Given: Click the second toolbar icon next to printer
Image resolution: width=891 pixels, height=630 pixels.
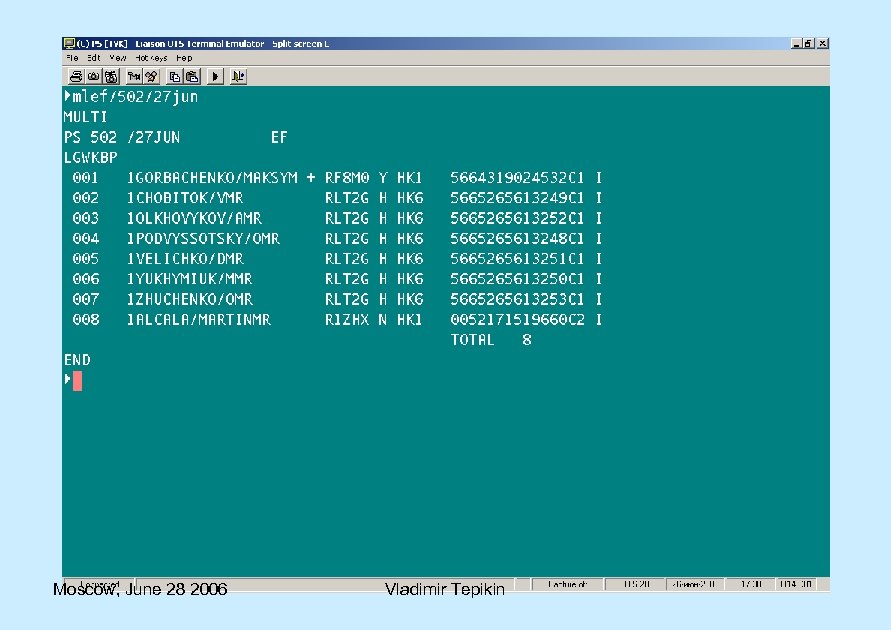Looking at the screenshot, I should point(94,76).
